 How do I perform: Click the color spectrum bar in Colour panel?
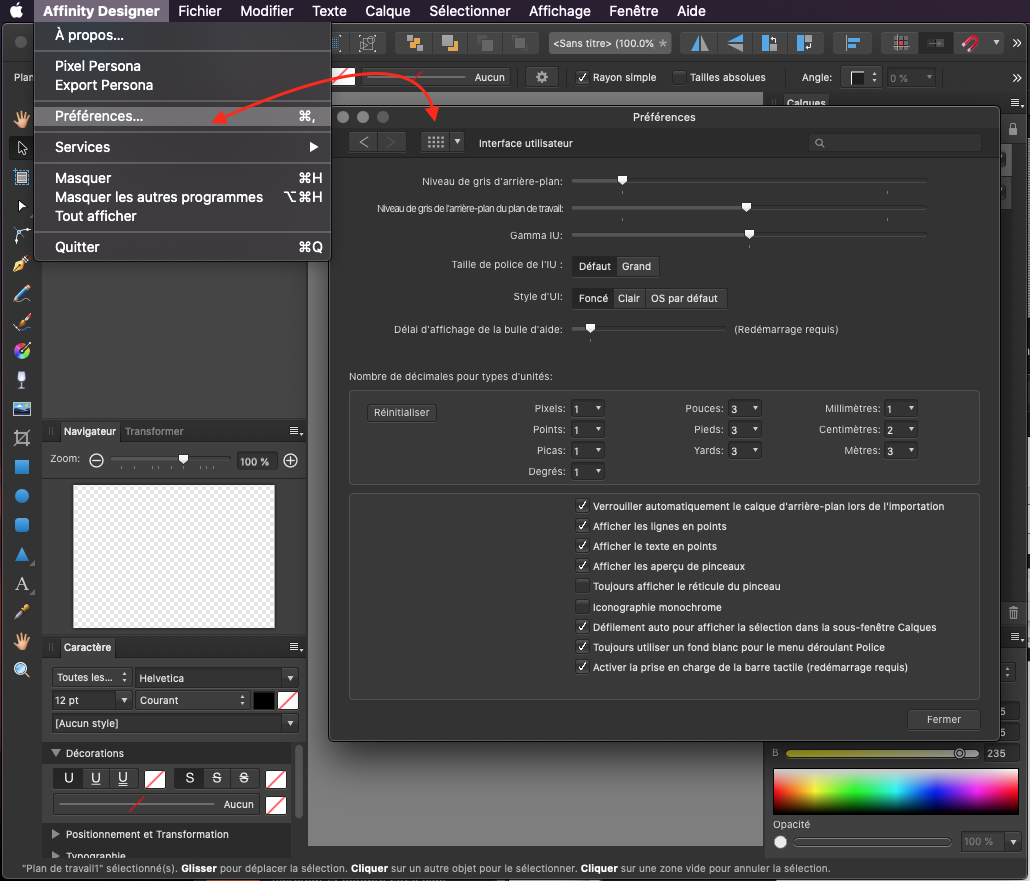tap(895, 791)
